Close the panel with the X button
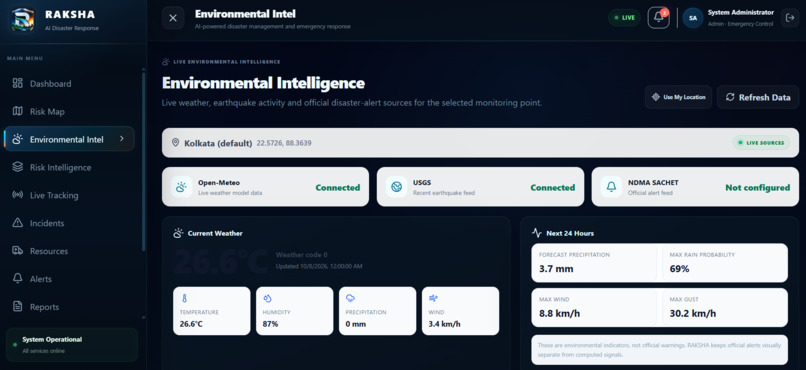The height and width of the screenshot is (370, 806). click(x=173, y=18)
